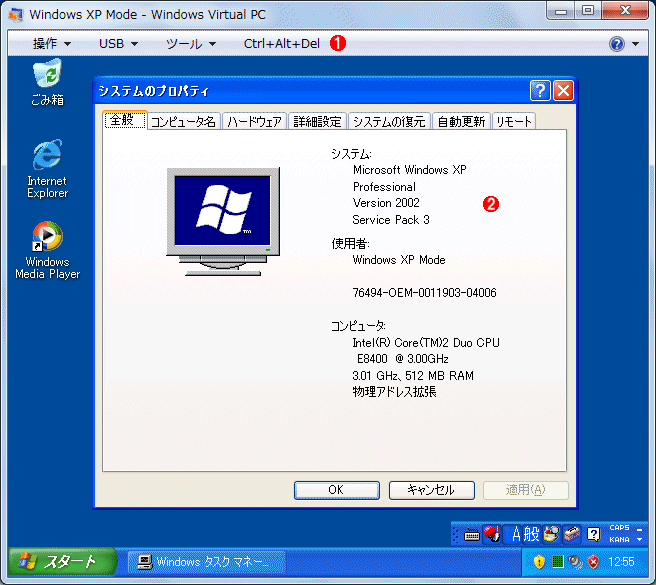
Task: Send Ctrl+Alt+Del to the virtual machine
Action: (x=282, y=44)
